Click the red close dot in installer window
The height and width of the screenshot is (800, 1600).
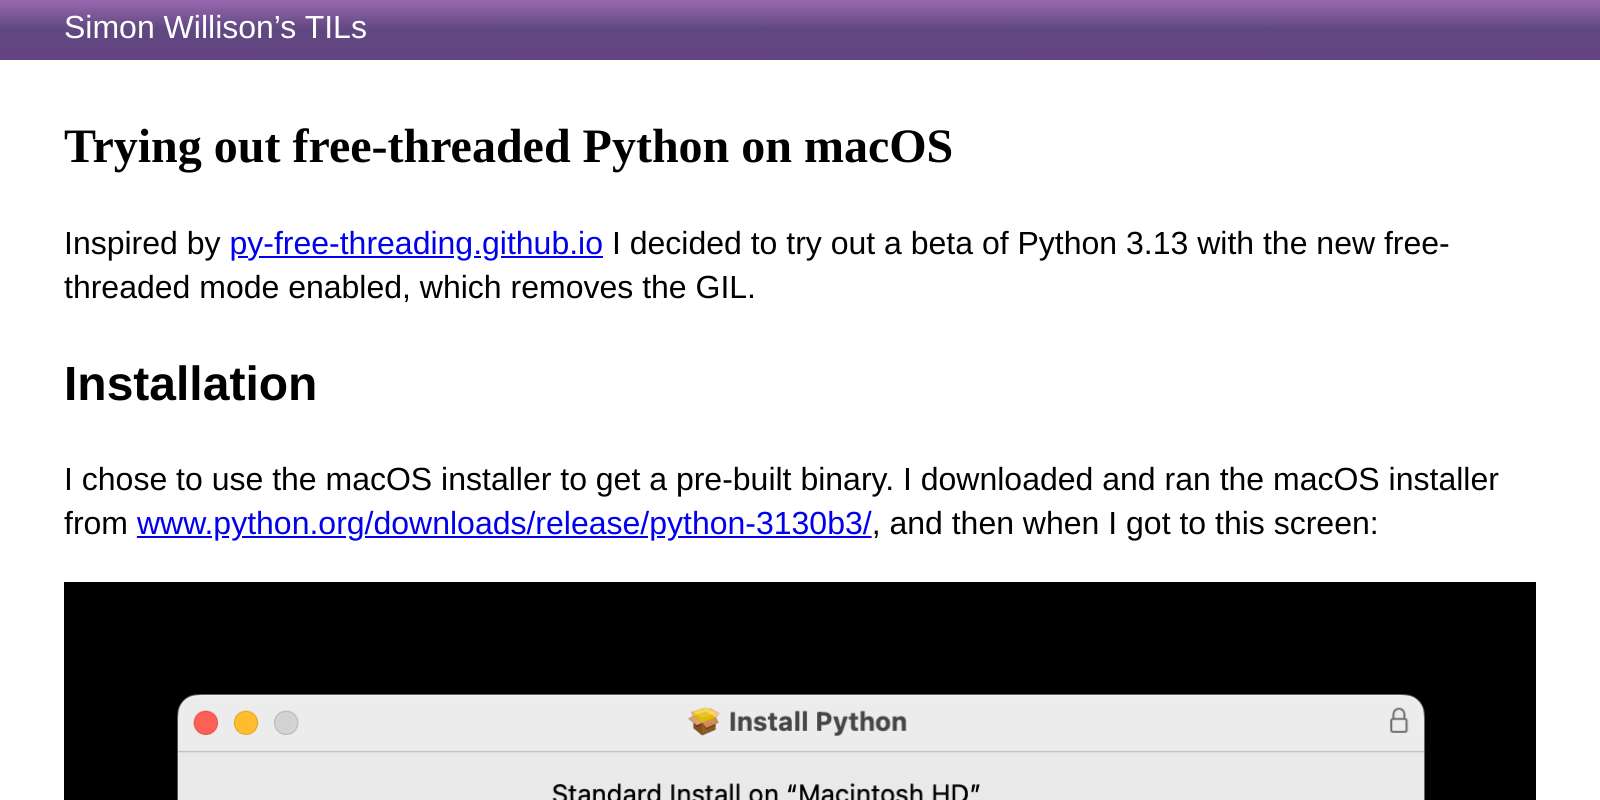pos(206,723)
